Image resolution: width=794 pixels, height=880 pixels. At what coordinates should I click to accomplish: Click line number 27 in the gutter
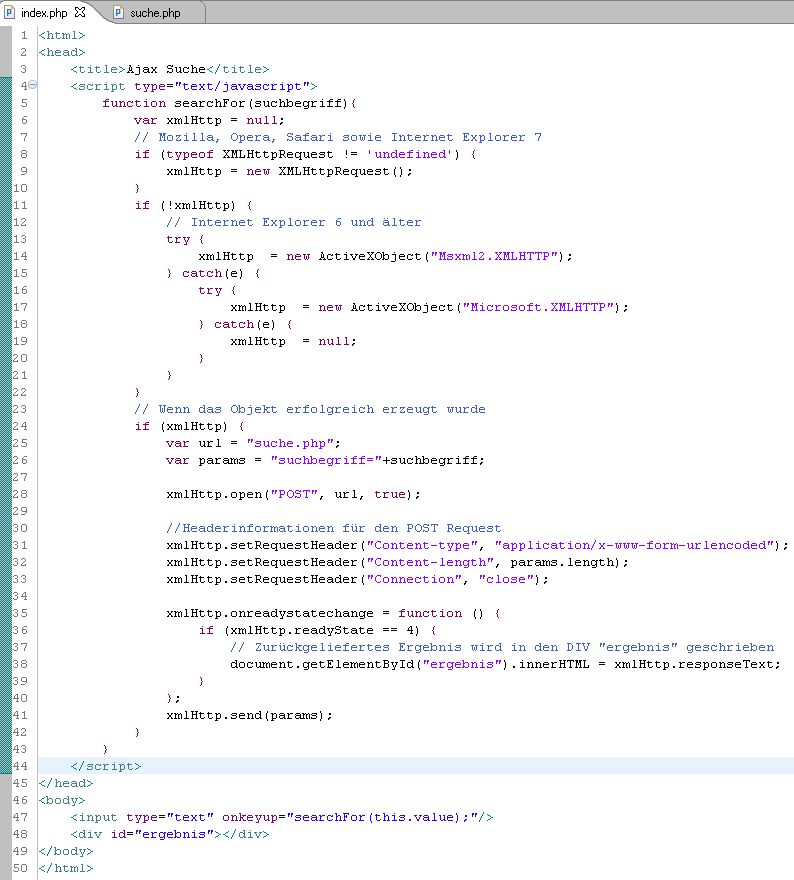[x=20, y=477]
